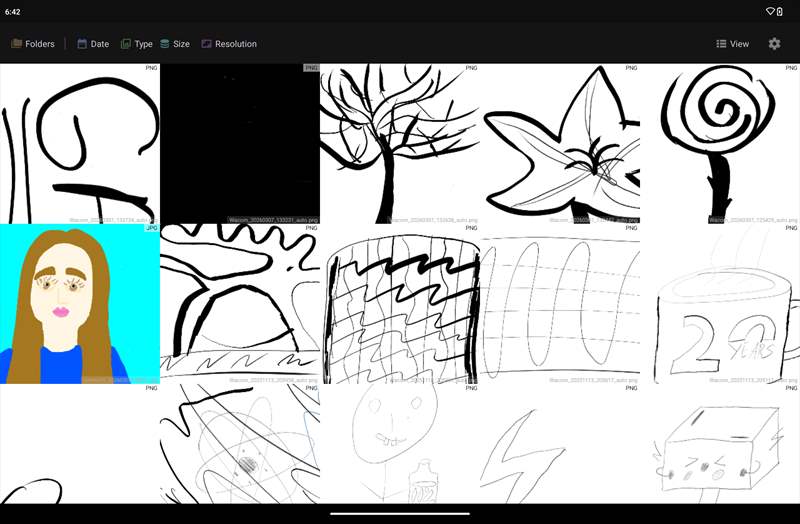Open the bare tree drawing thumbnail

pyautogui.click(x=400, y=144)
